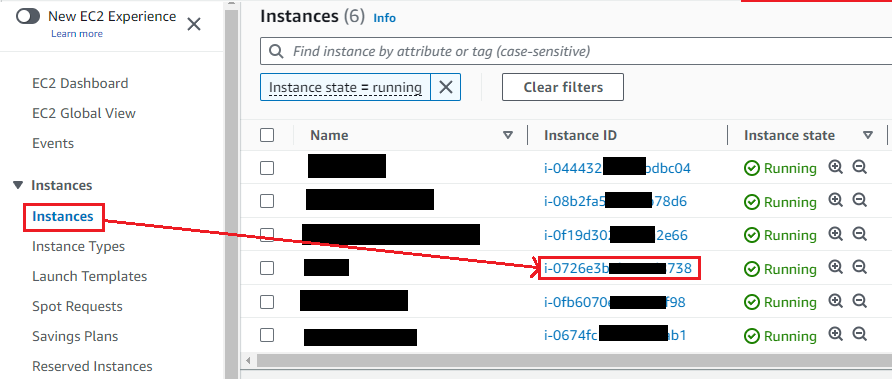892x379 pixels.
Task: Open Launch Templates page
Action: [x=90, y=277]
